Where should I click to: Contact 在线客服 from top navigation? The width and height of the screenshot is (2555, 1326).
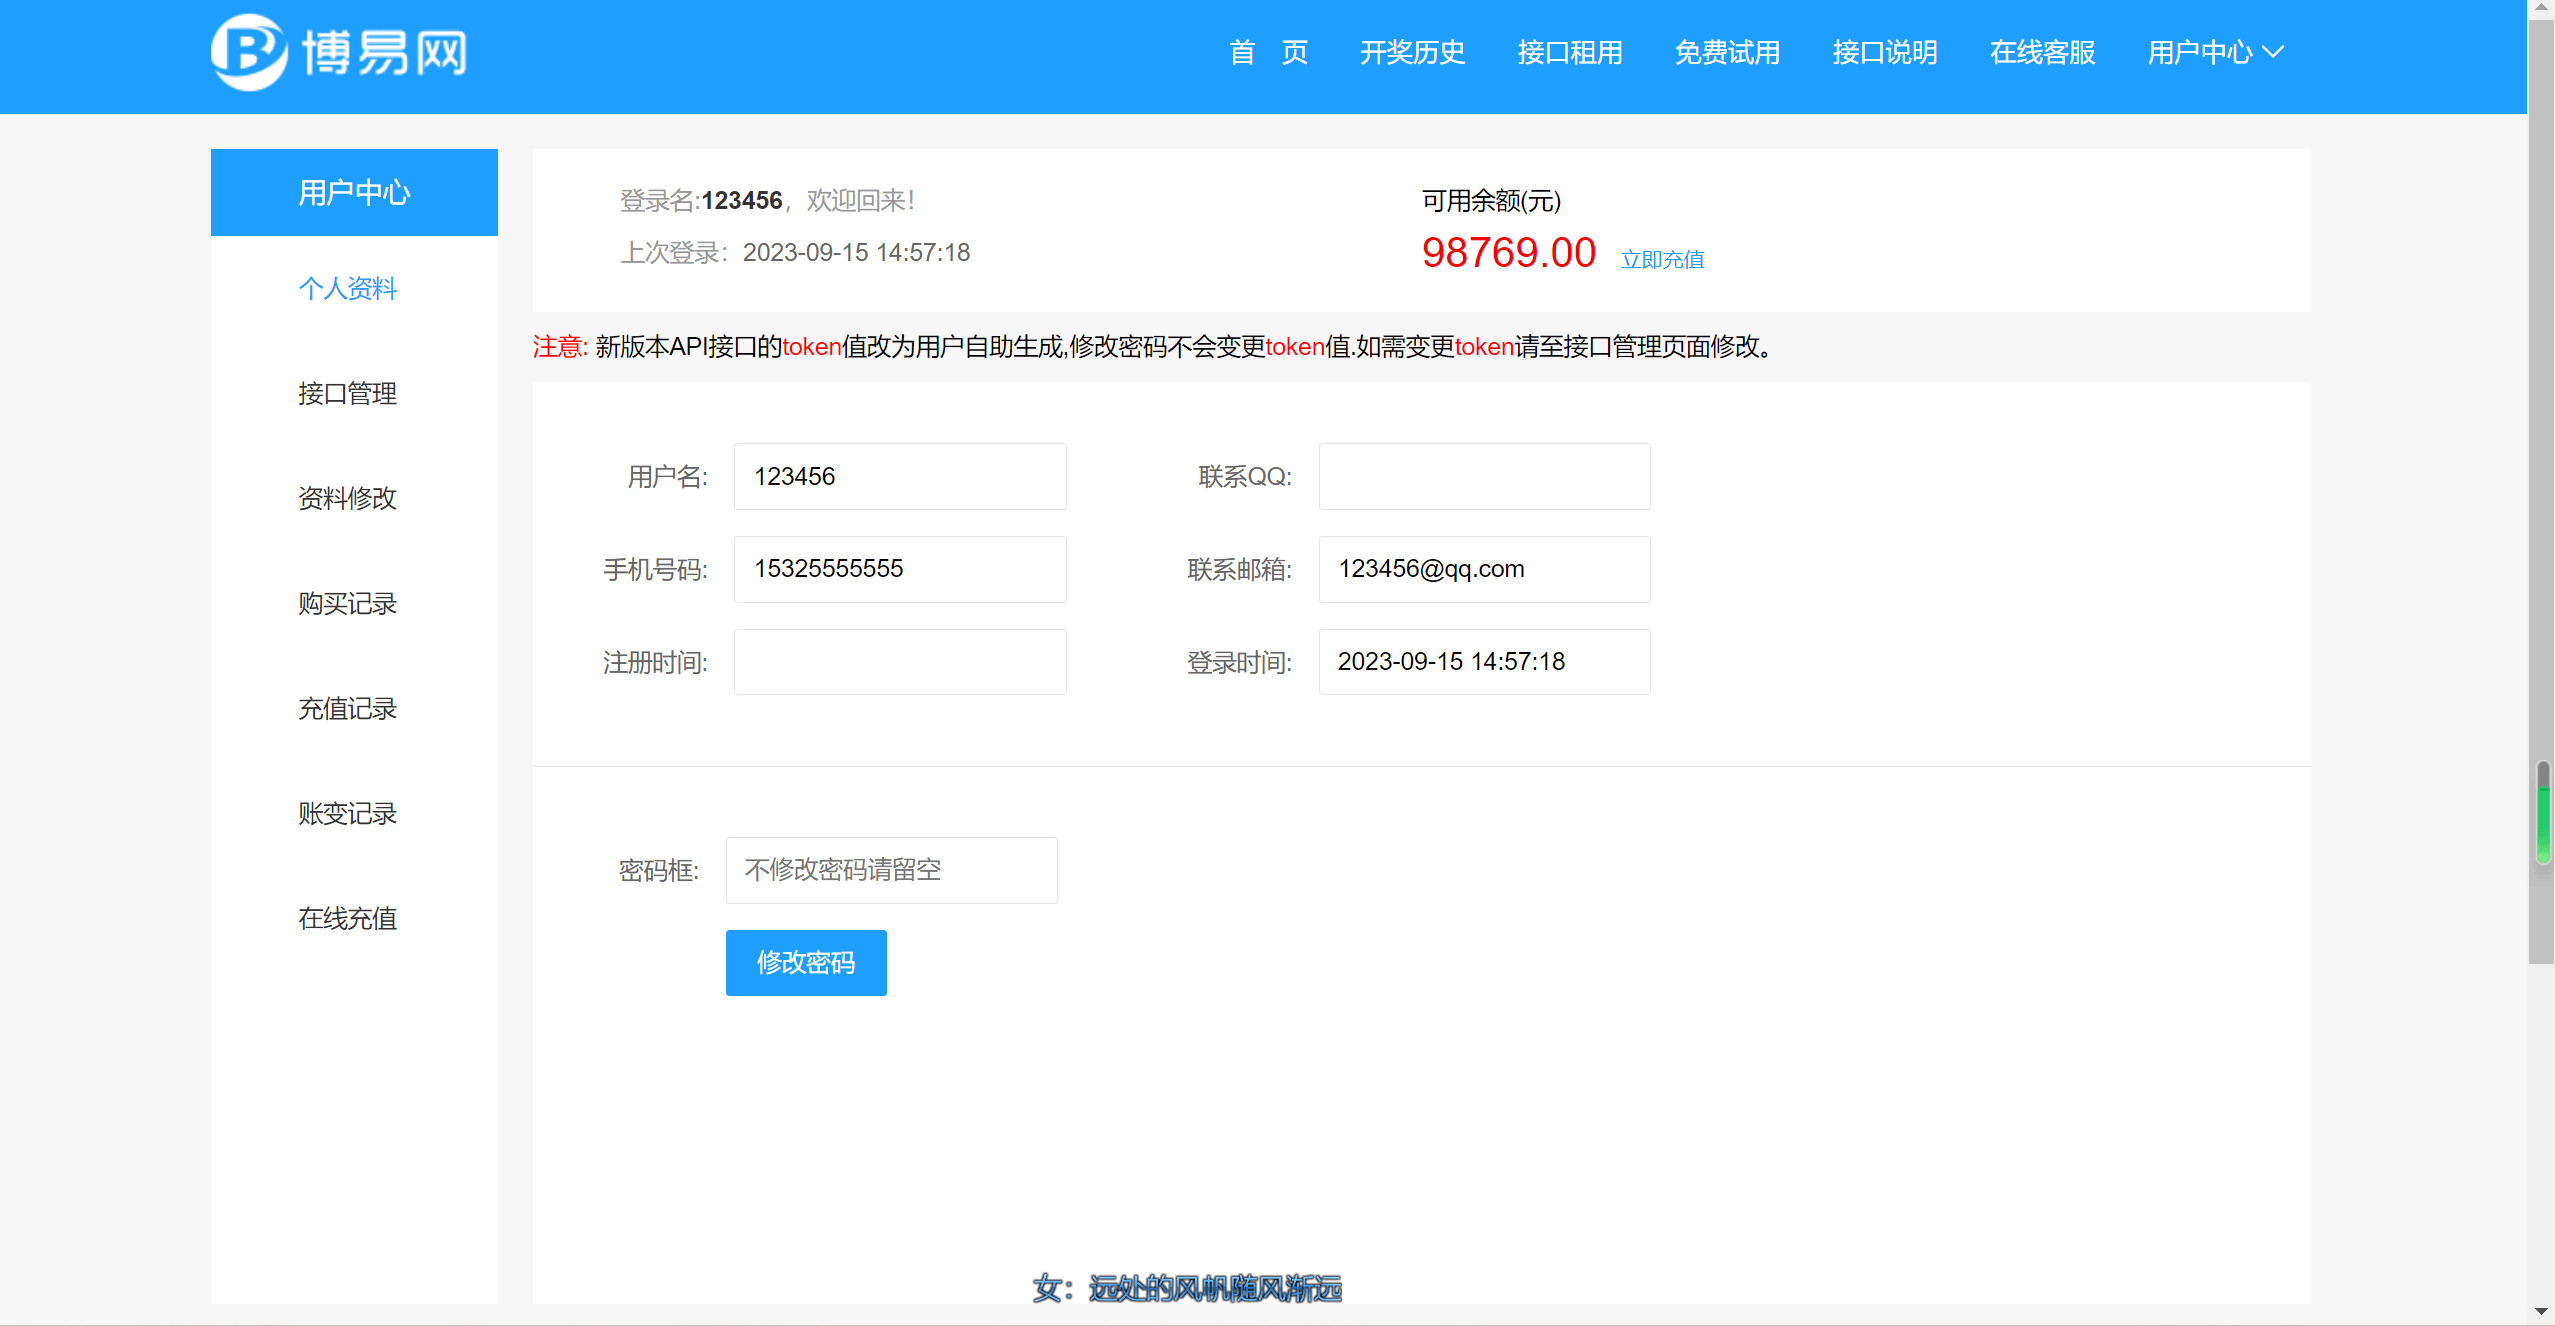click(2042, 52)
